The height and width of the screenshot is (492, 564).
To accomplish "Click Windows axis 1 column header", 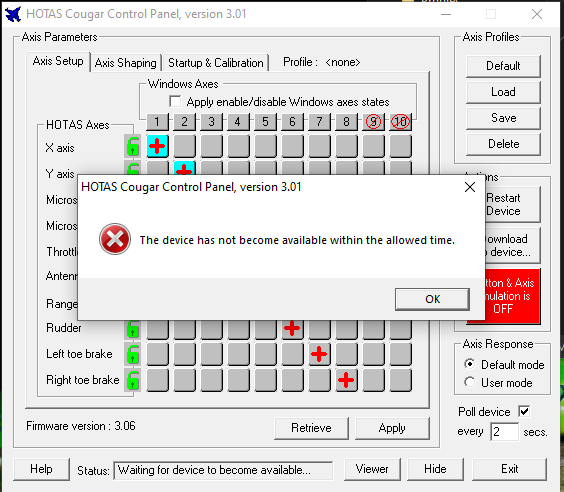I will pos(157,122).
